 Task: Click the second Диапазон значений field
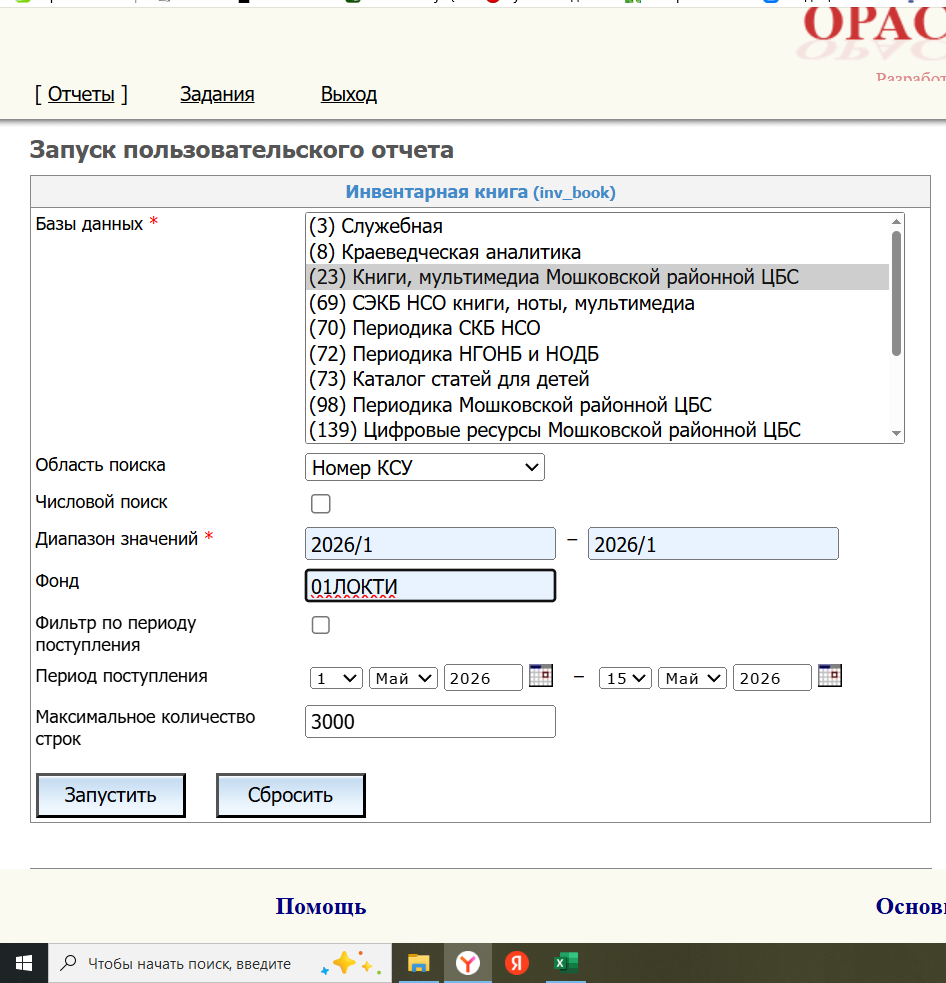point(713,544)
